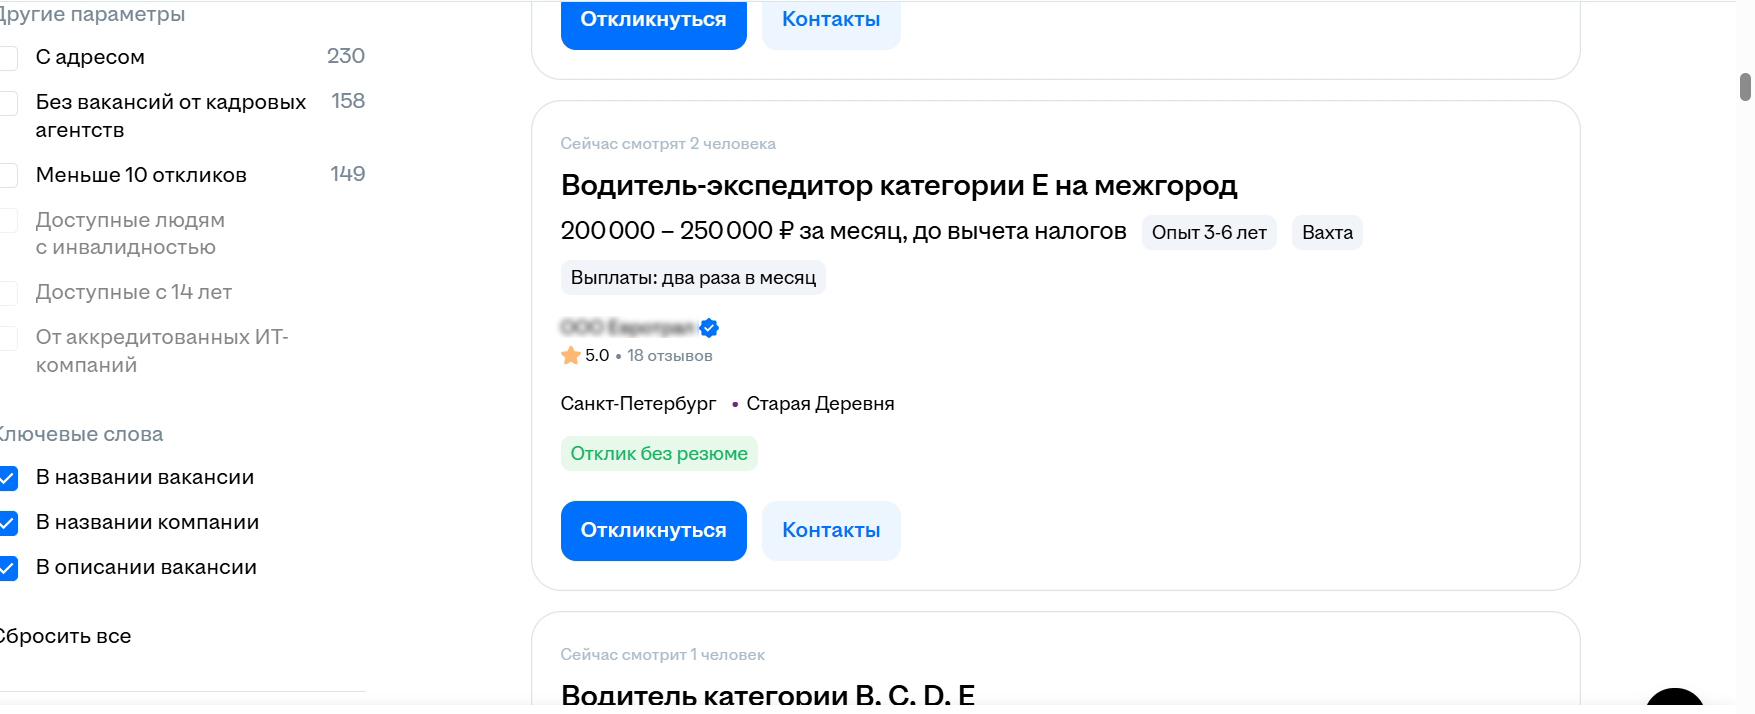Enable 'Без вакансий от кадровых агентств' checkbox
Image resolution: width=1755 pixels, height=714 pixels.
pyautogui.click(x=8, y=103)
